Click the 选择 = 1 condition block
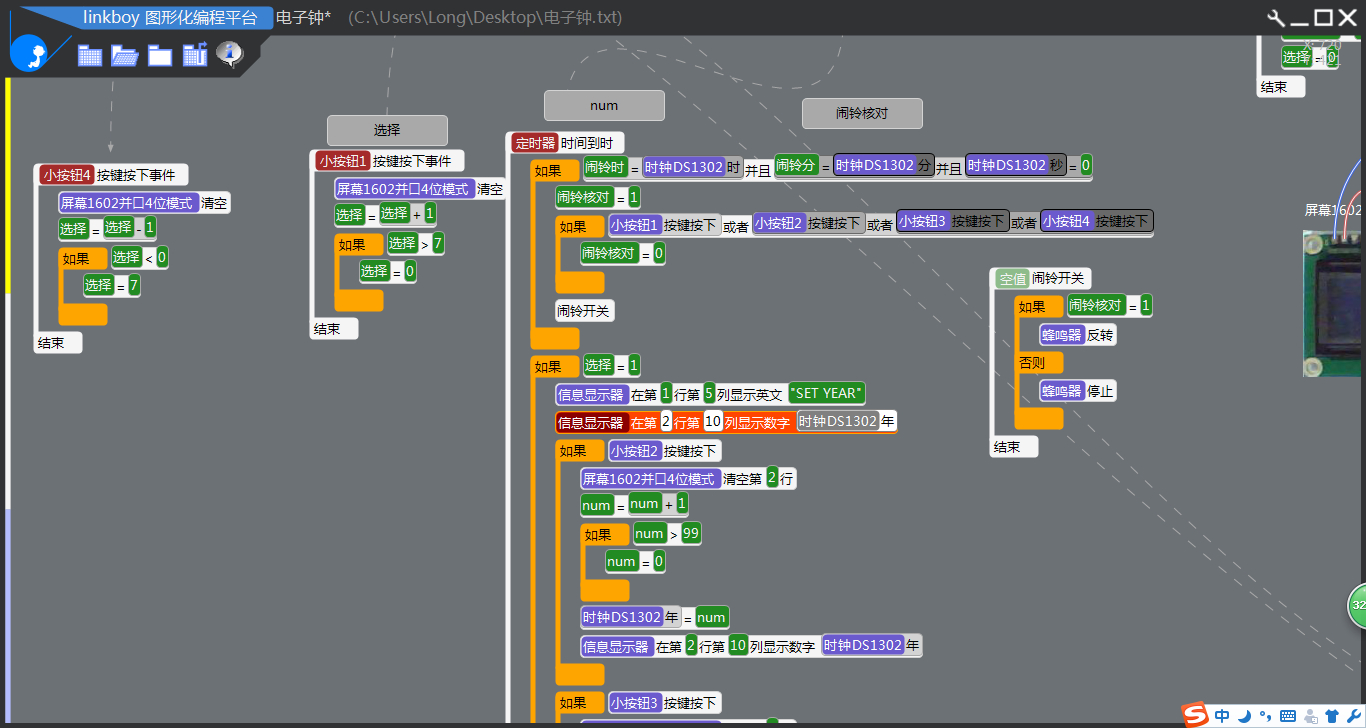Viewport: 1366px width, 728px height. 612,365
